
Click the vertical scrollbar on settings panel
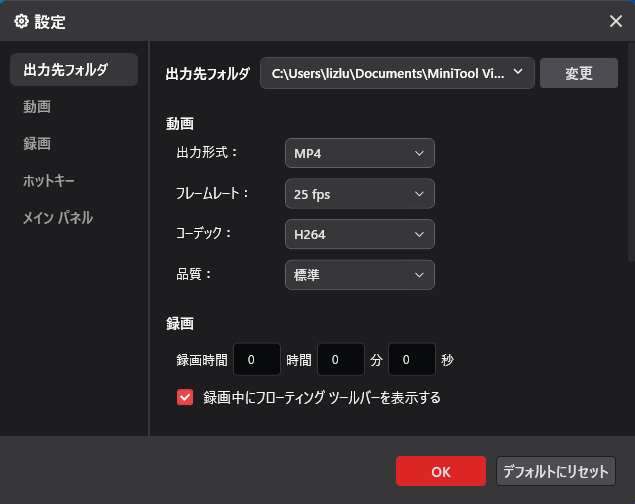pos(631,152)
